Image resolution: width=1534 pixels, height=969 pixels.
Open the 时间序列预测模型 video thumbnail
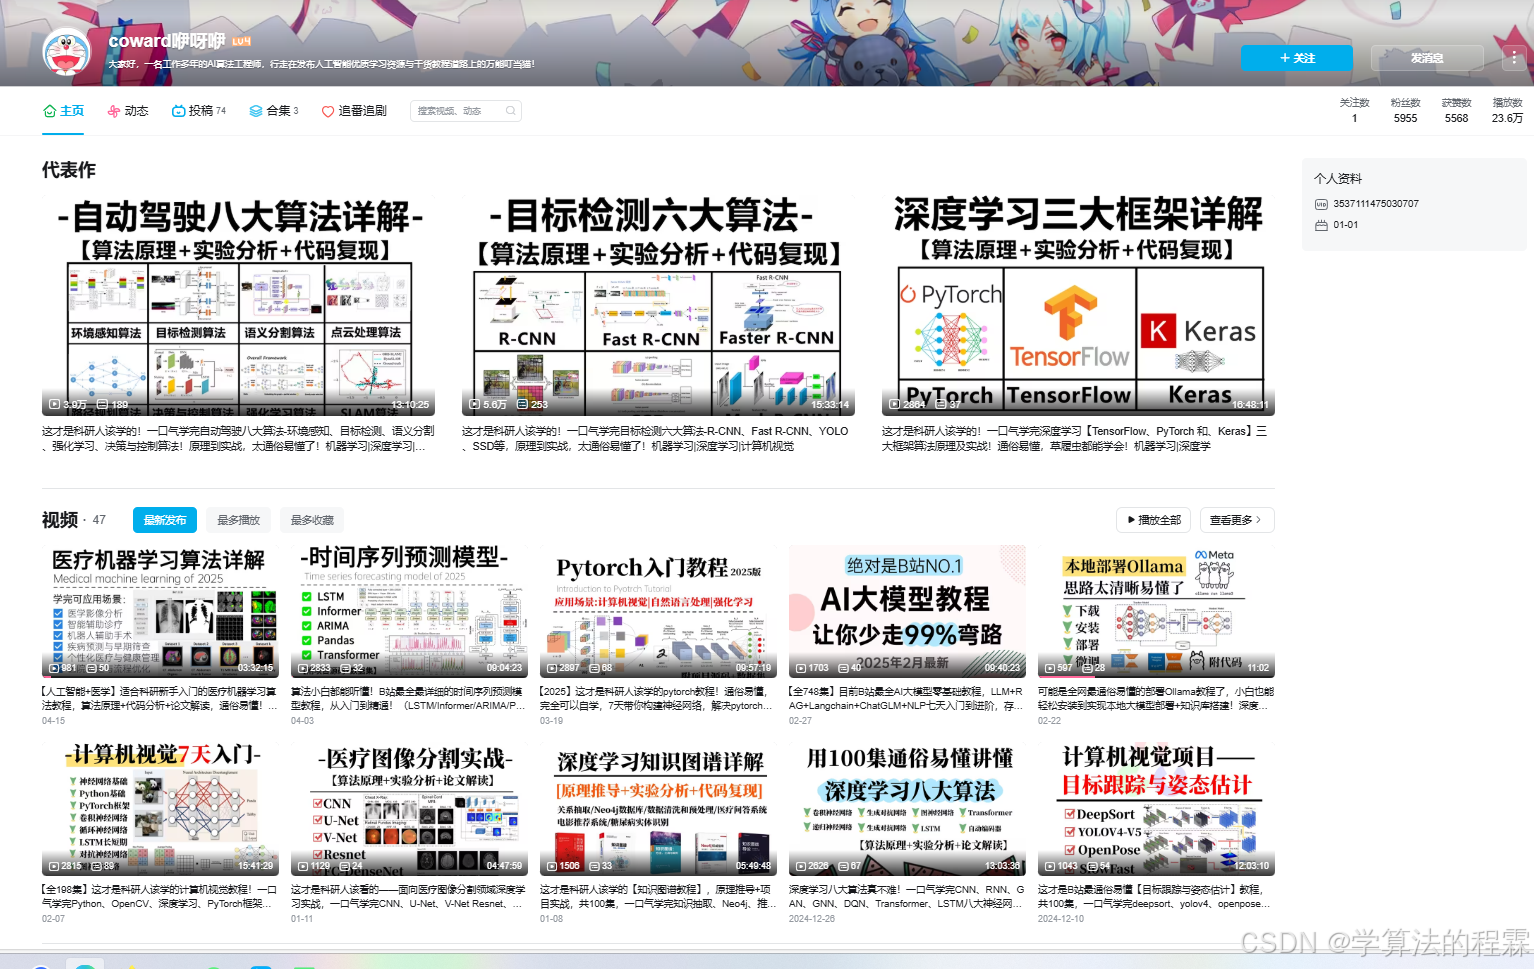pyautogui.click(x=408, y=611)
